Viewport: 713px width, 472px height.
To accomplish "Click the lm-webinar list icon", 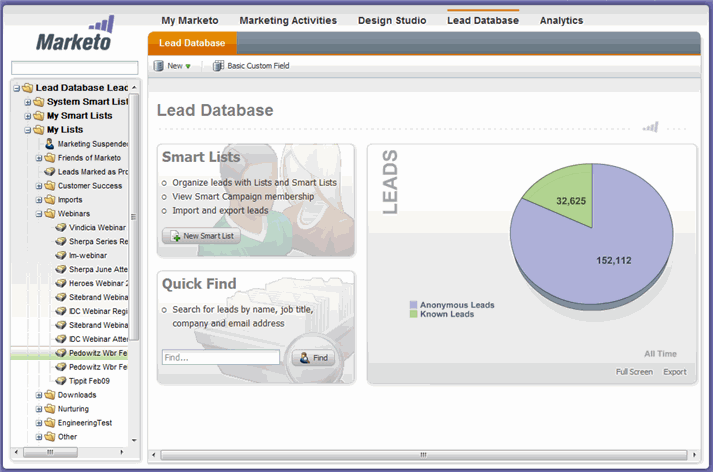I will point(60,256).
